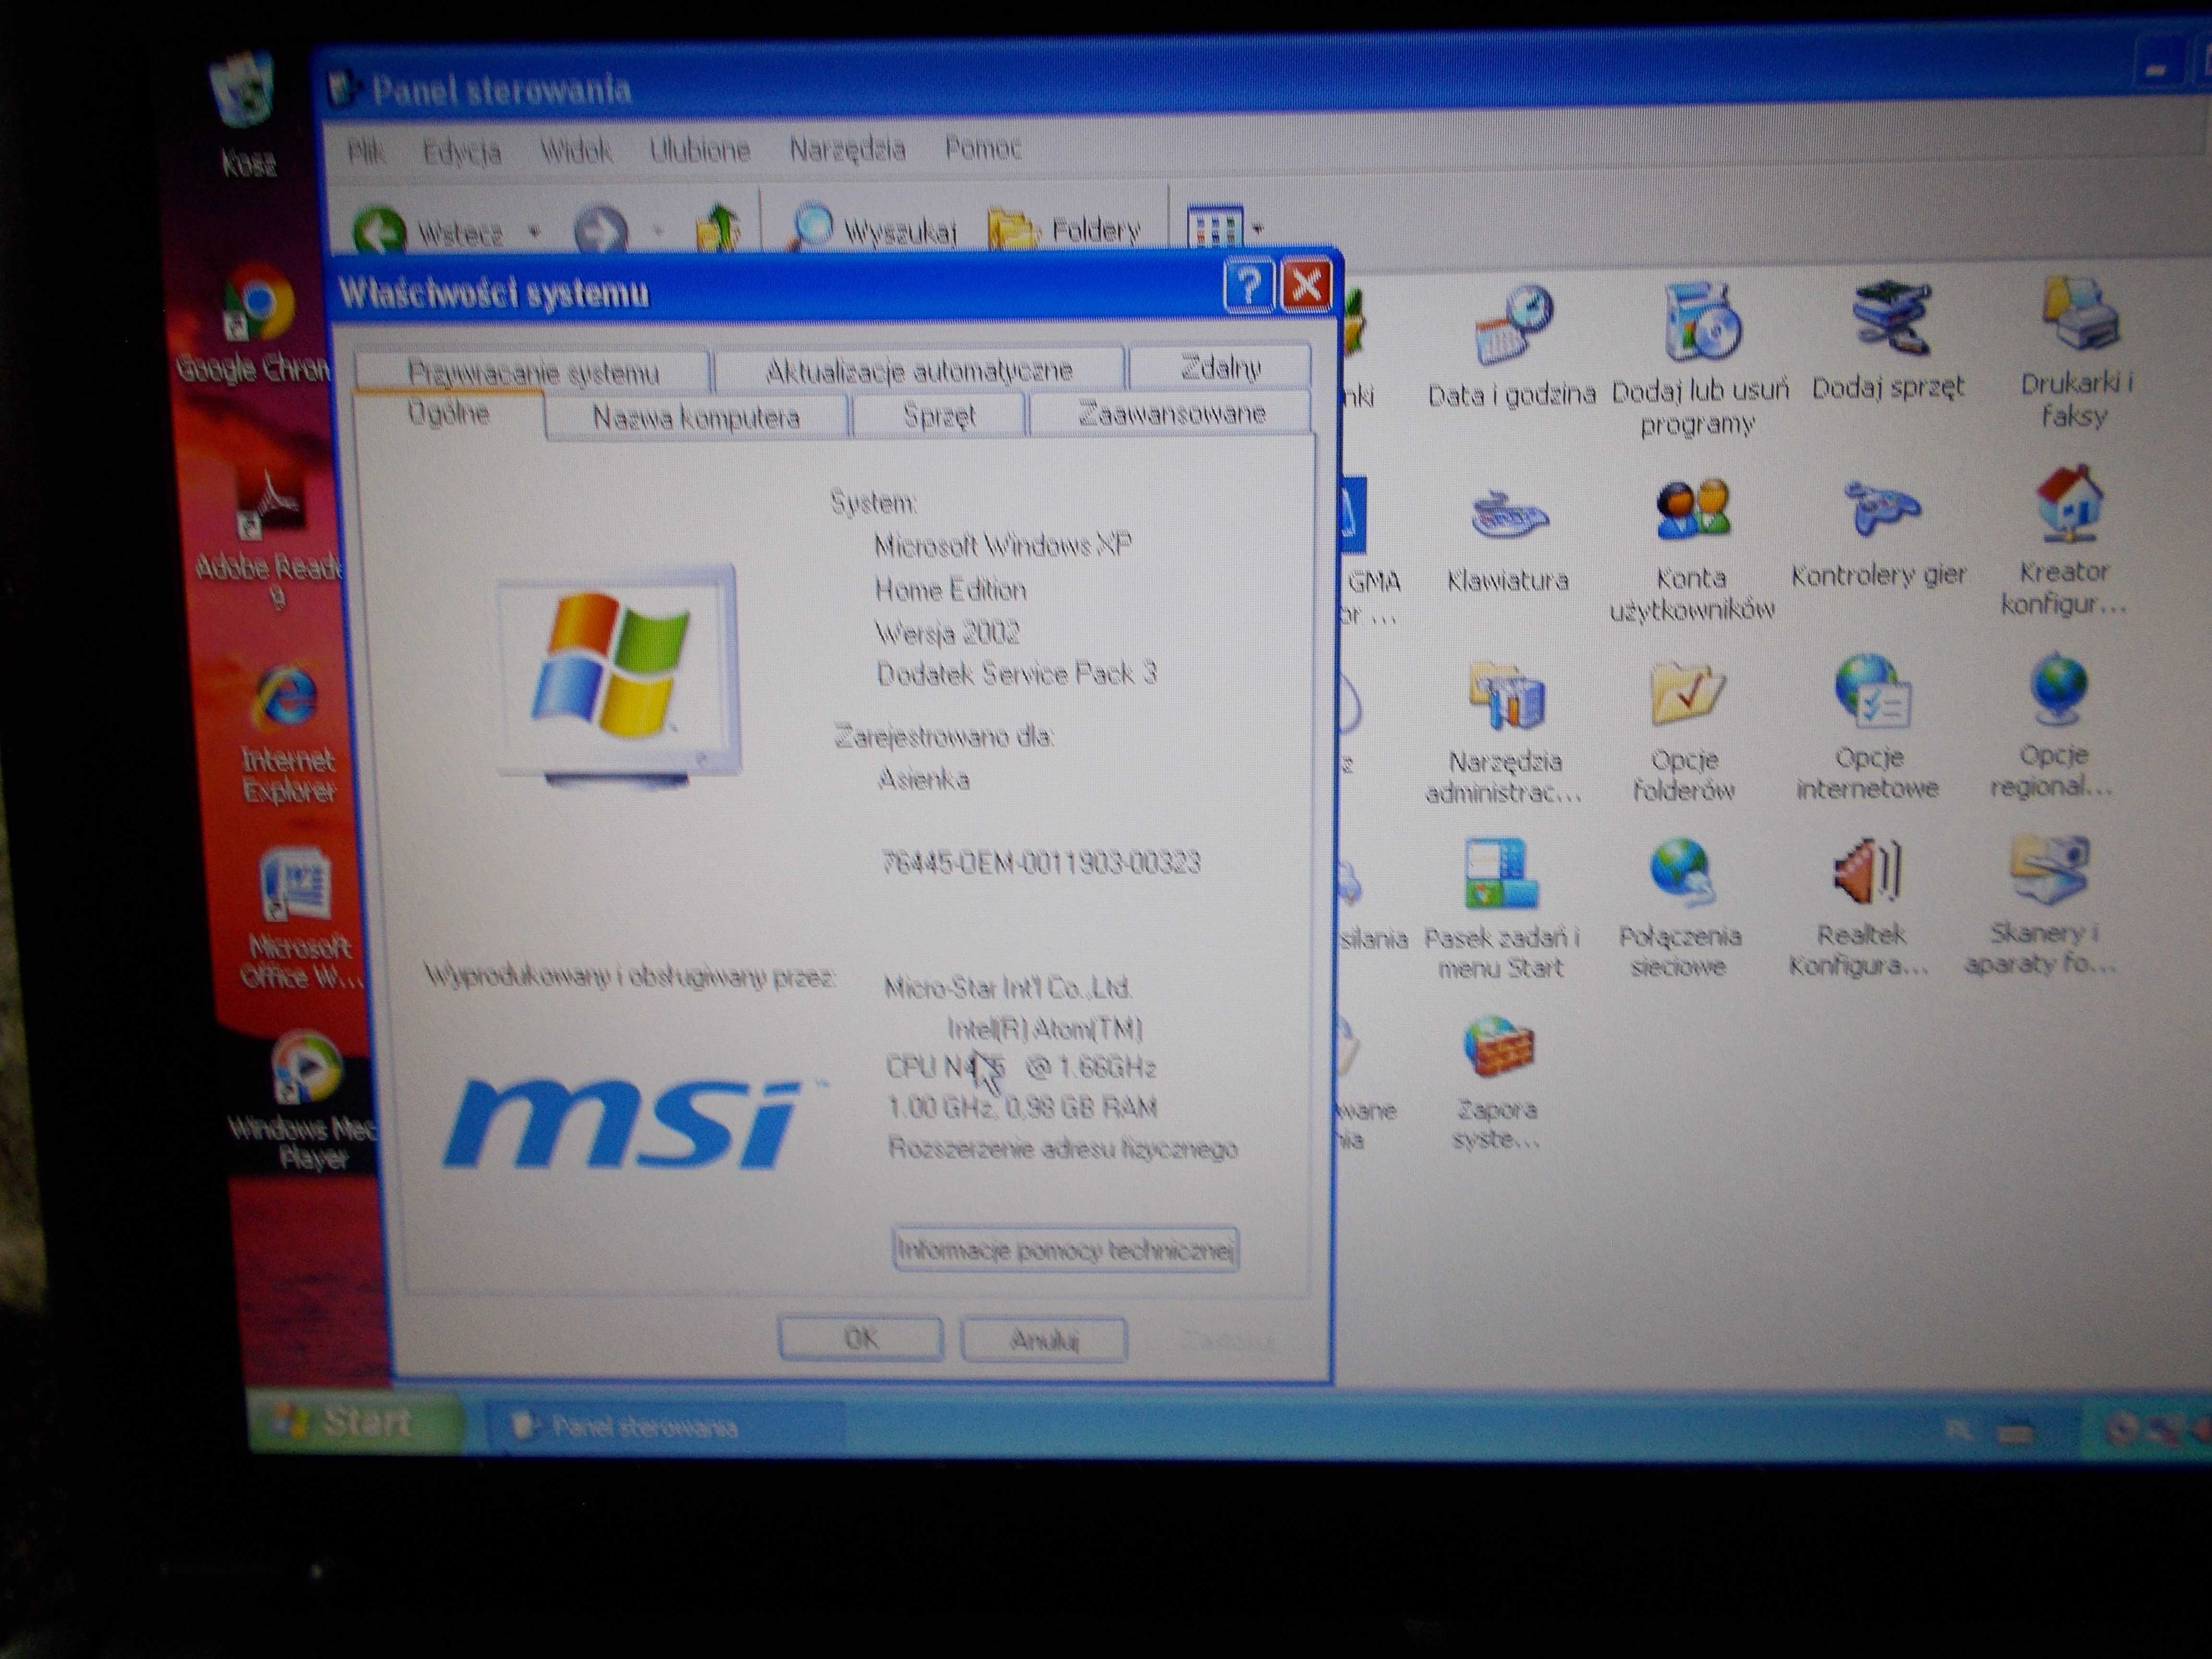Open the Edycja menu
This screenshot has height=1659, width=2212.
pyautogui.click(x=462, y=153)
